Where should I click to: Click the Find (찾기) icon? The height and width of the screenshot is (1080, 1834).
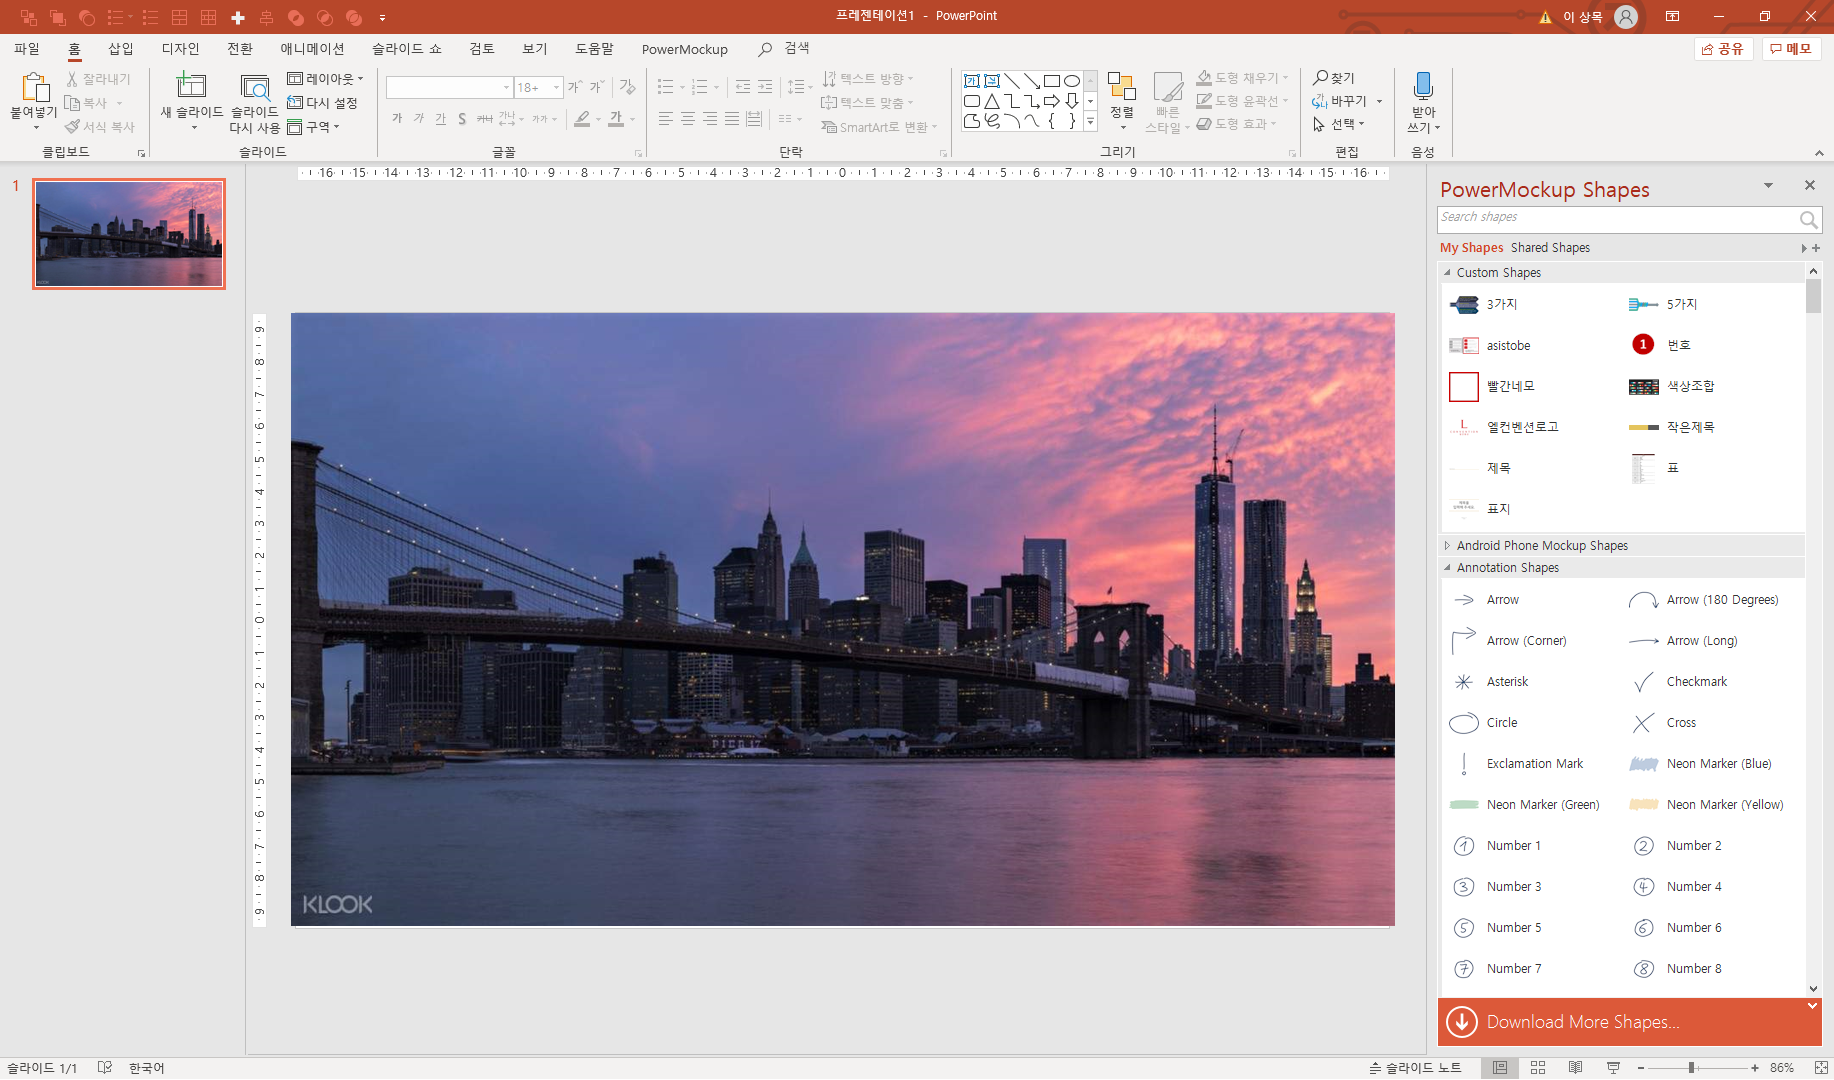tap(1321, 77)
